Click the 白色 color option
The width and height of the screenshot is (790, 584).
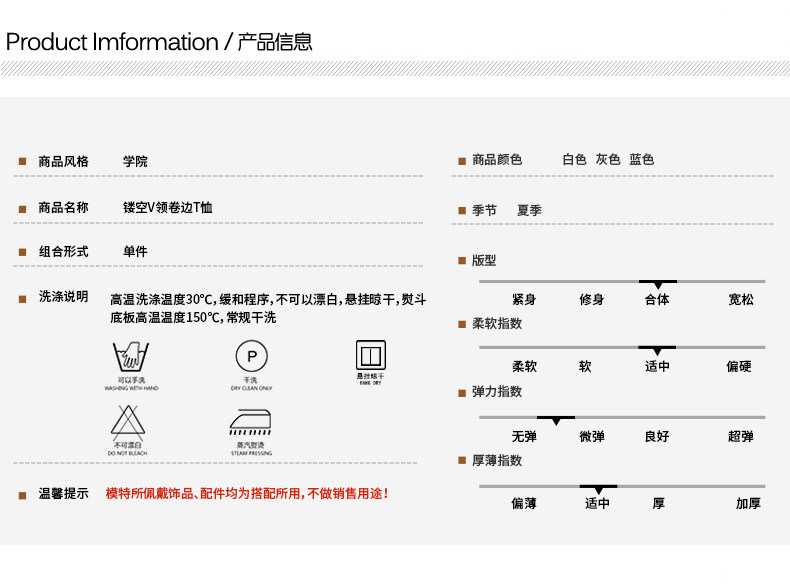pos(574,160)
